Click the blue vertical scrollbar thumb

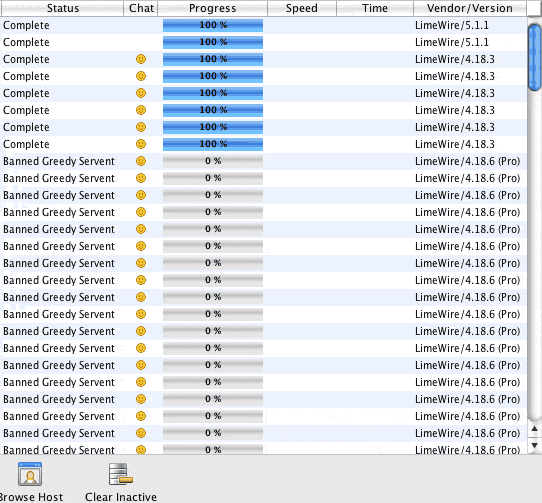(534, 57)
